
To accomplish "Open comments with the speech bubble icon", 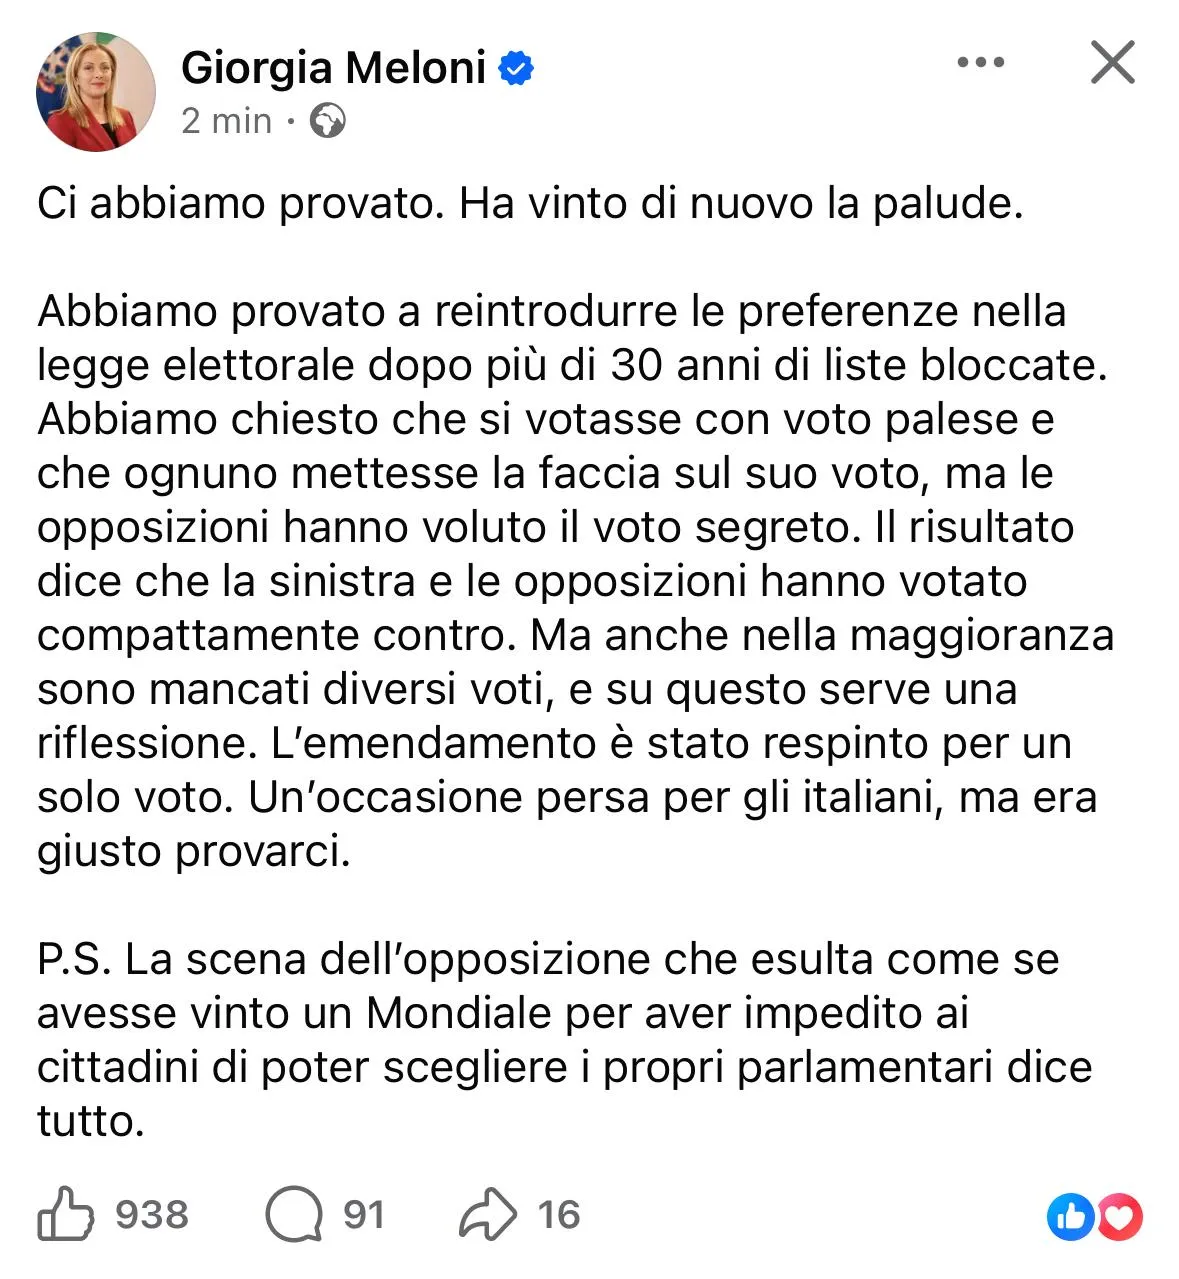I will pyautogui.click(x=294, y=1214).
